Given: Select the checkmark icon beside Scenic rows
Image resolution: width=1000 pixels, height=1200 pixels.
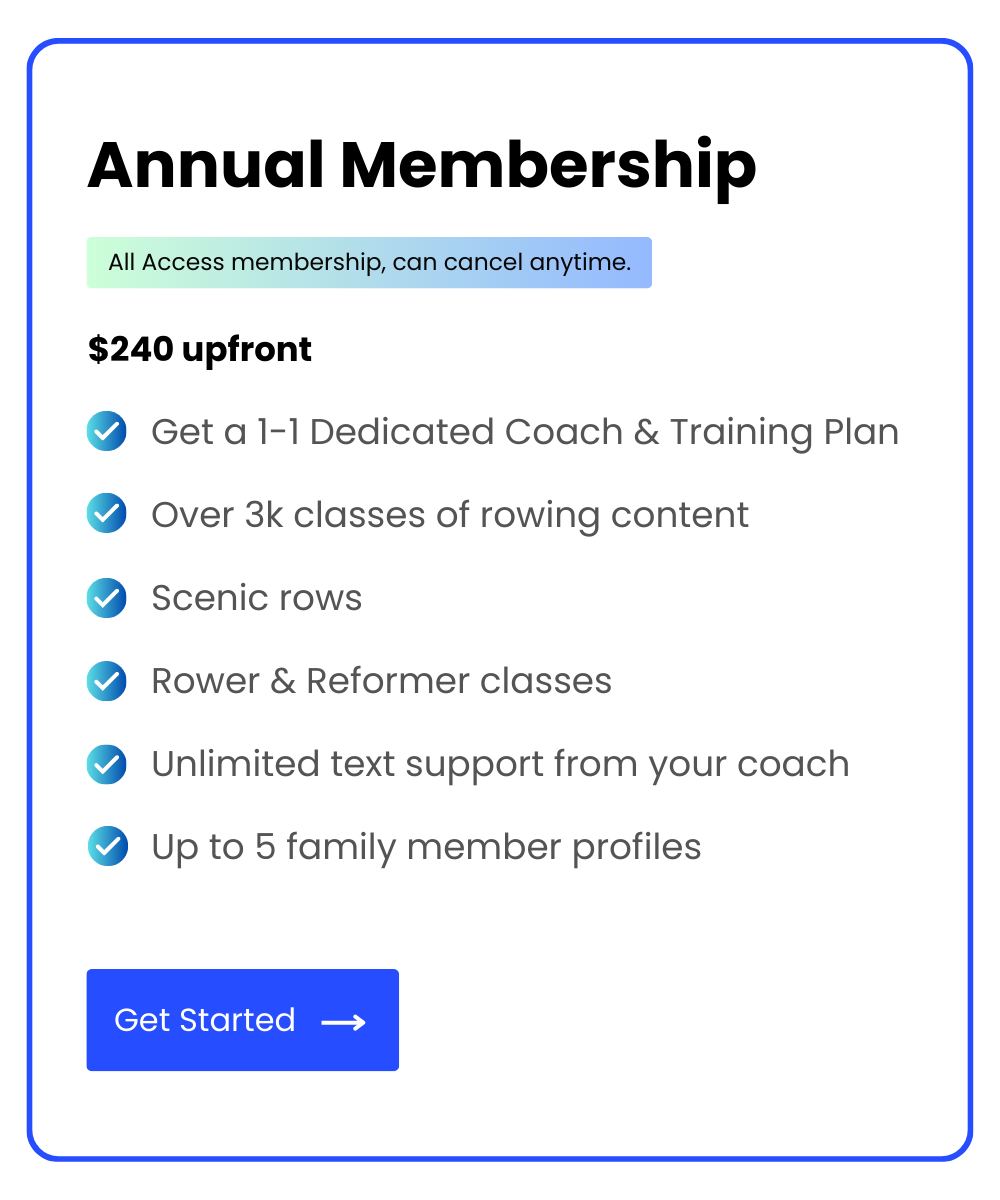Looking at the screenshot, I should (x=107, y=598).
